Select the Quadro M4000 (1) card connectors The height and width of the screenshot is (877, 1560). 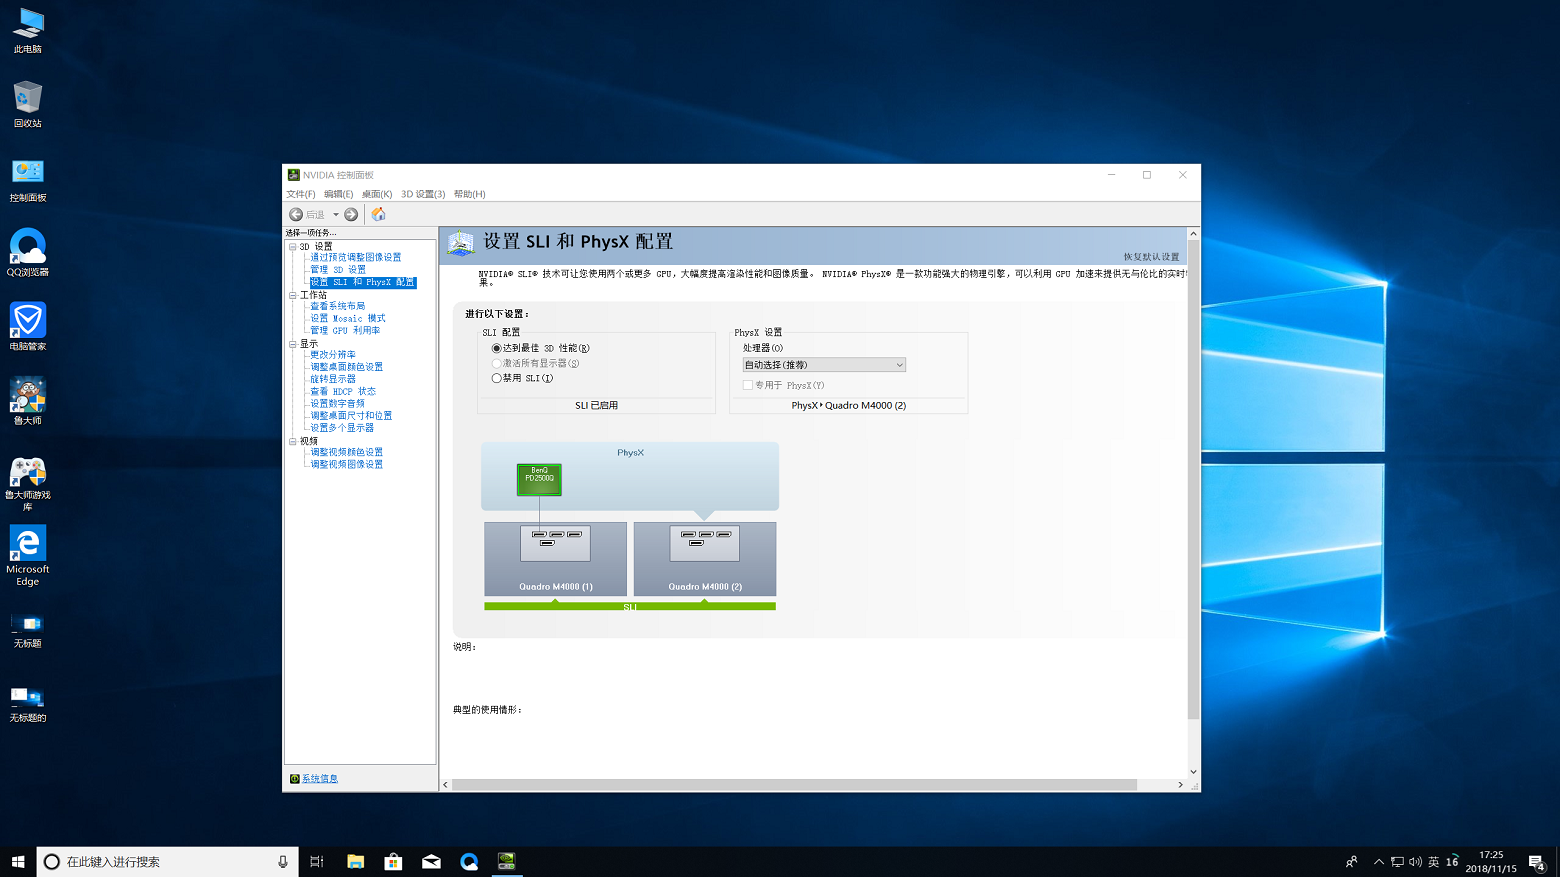click(x=555, y=543)
